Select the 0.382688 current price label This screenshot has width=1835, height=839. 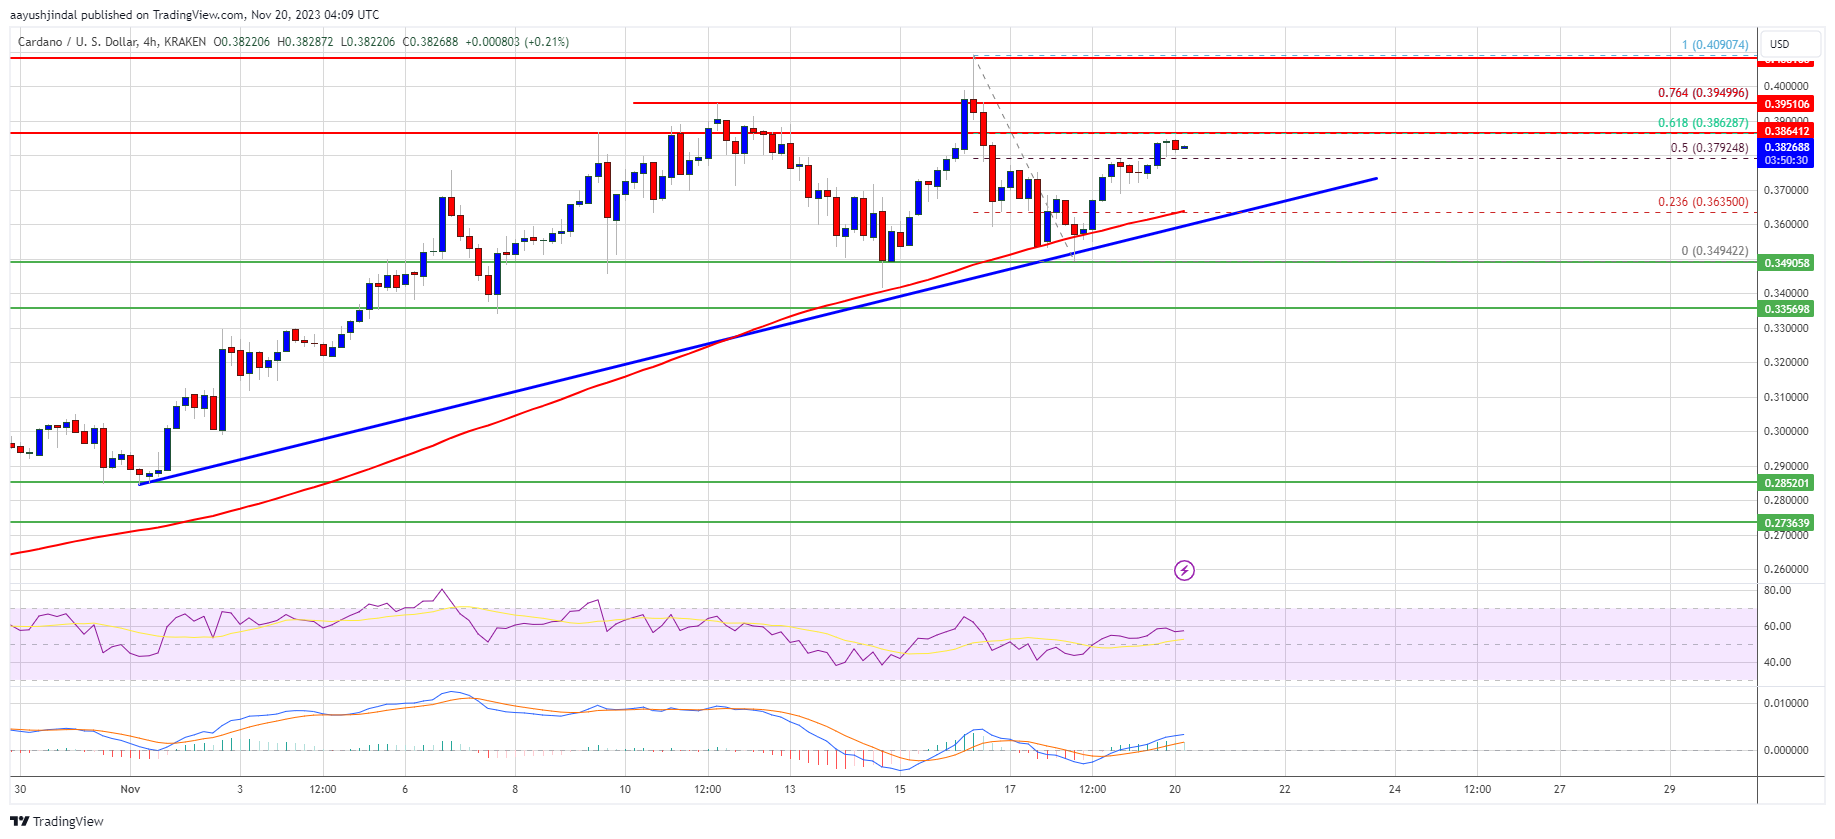click(1786, 147)
